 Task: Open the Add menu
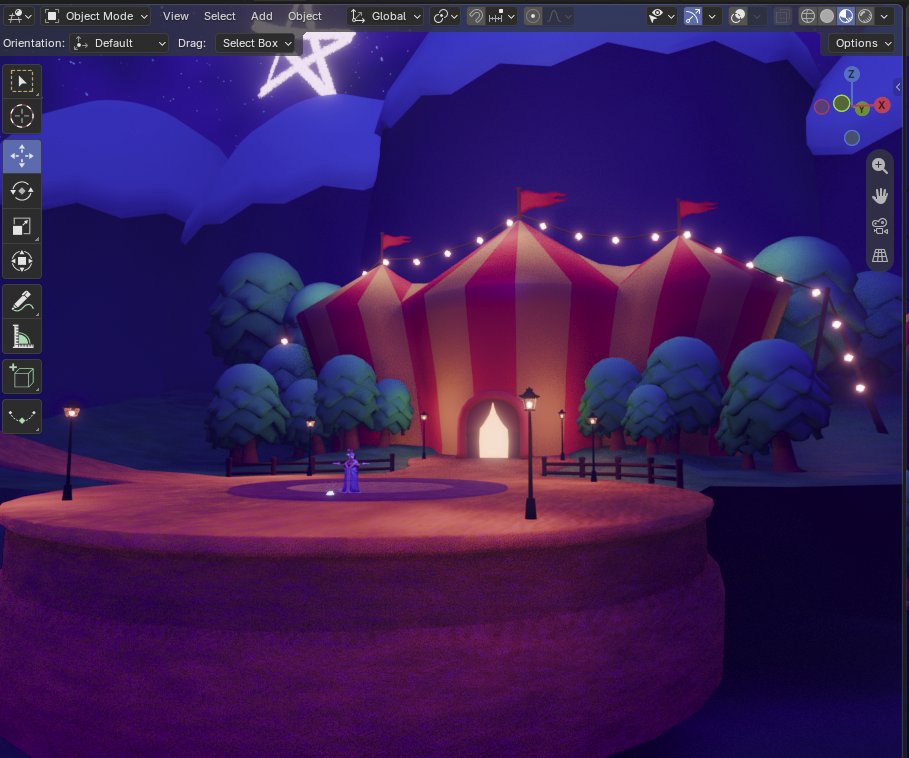pyautogui.click(x=261, y=16)
